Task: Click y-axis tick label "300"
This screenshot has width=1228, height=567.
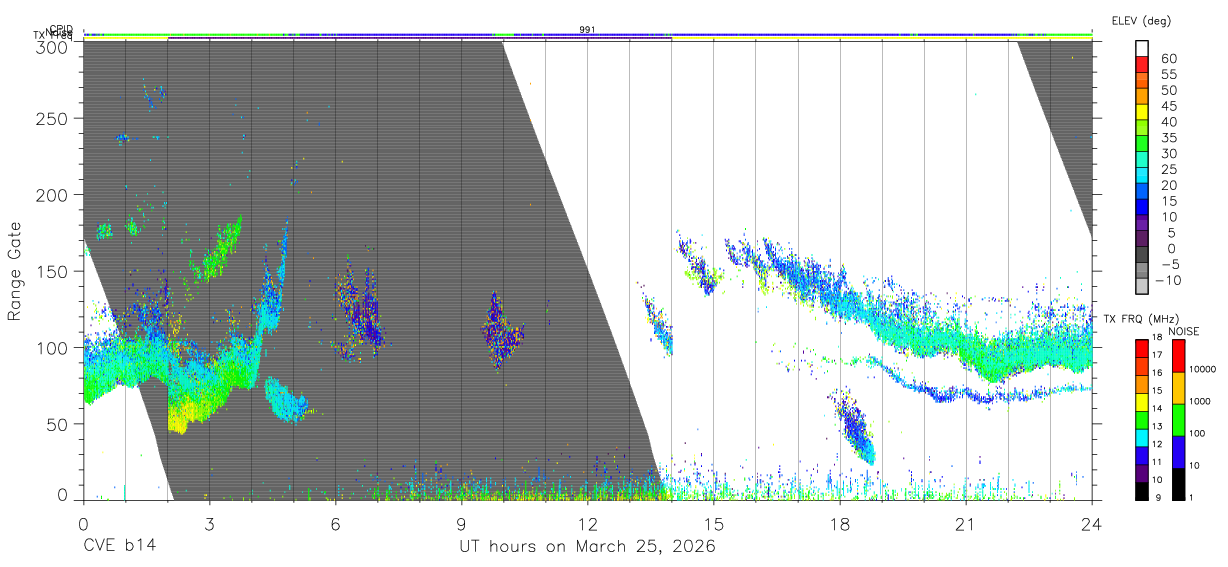Action: (53, 46)
